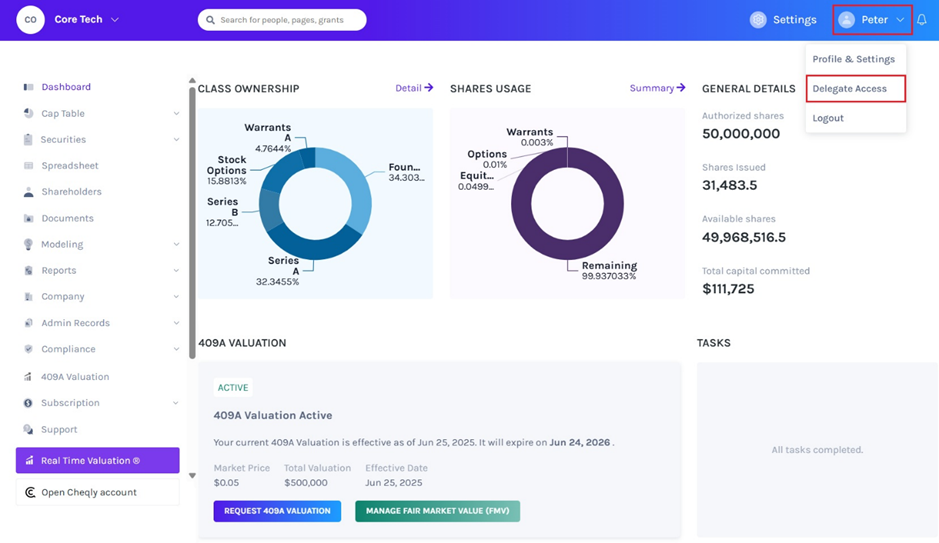Viewport: 939px width, 543px height.
Task: Open the Core Tech company dropdown
Action: point(86,20)
